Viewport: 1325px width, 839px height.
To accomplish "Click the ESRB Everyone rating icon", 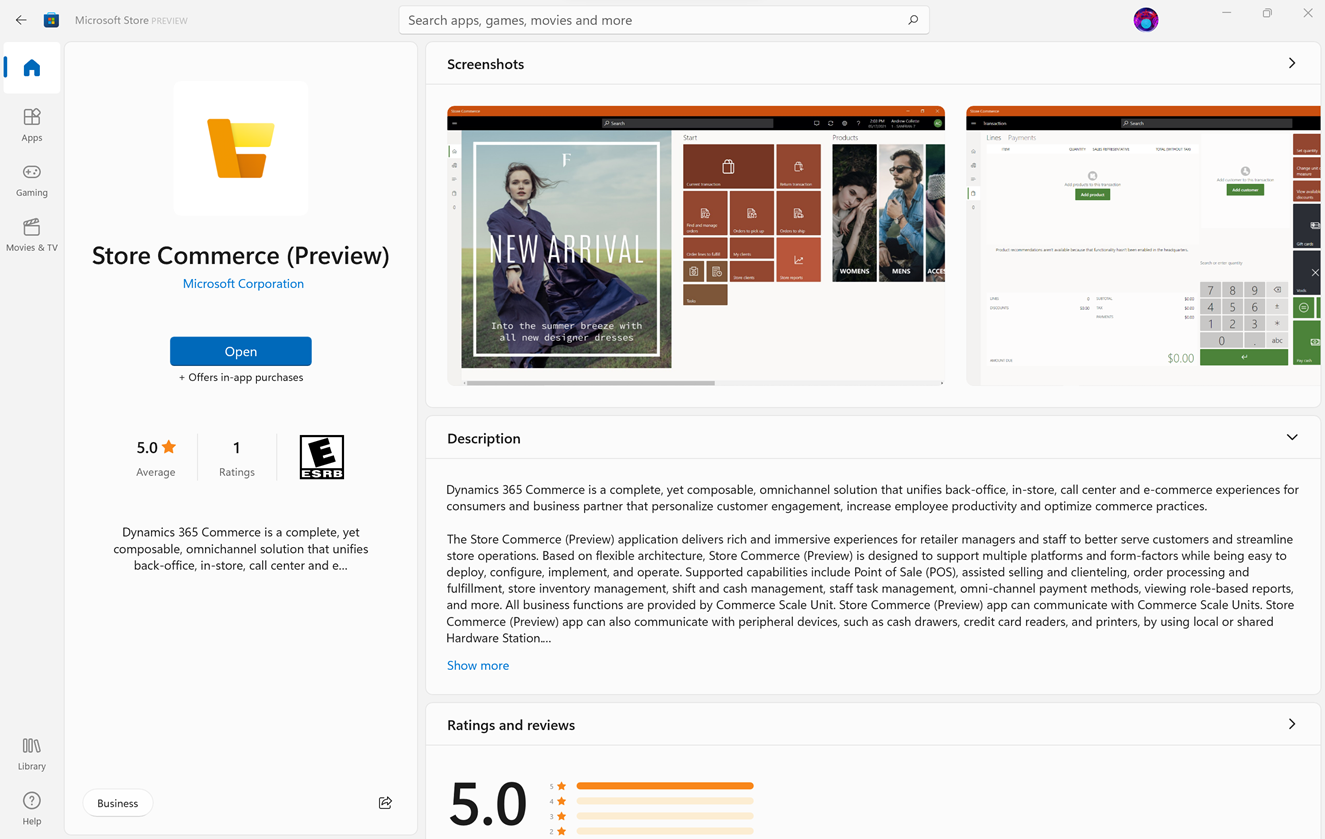I will click(322, 457).
